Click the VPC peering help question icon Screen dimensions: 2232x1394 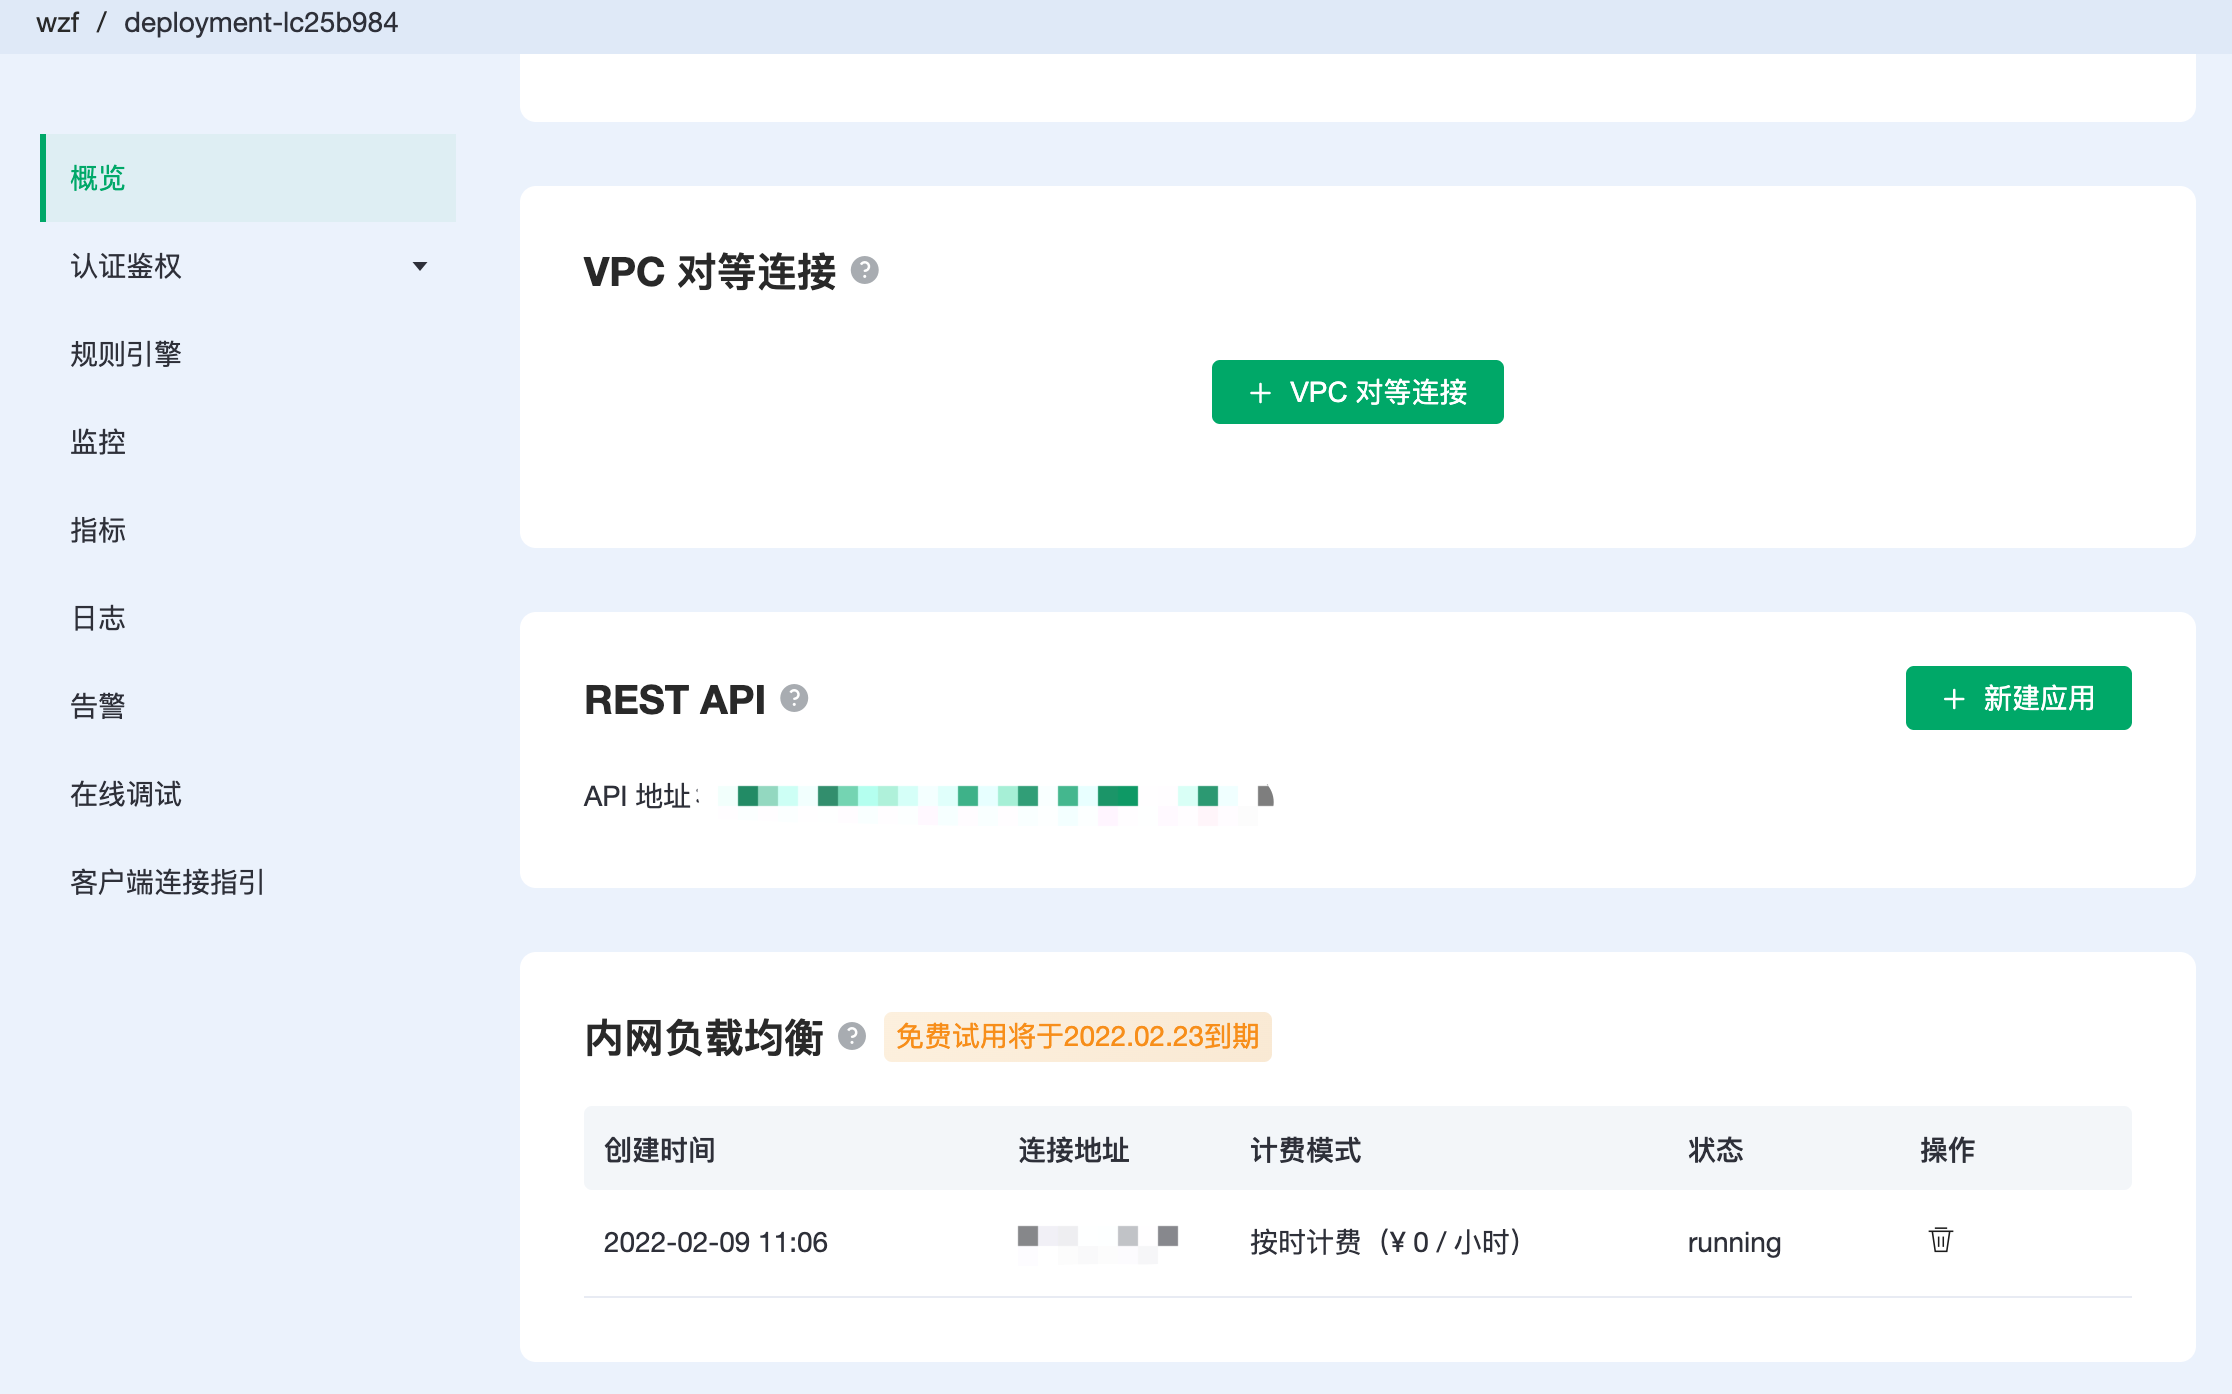[x=864, y=270]
